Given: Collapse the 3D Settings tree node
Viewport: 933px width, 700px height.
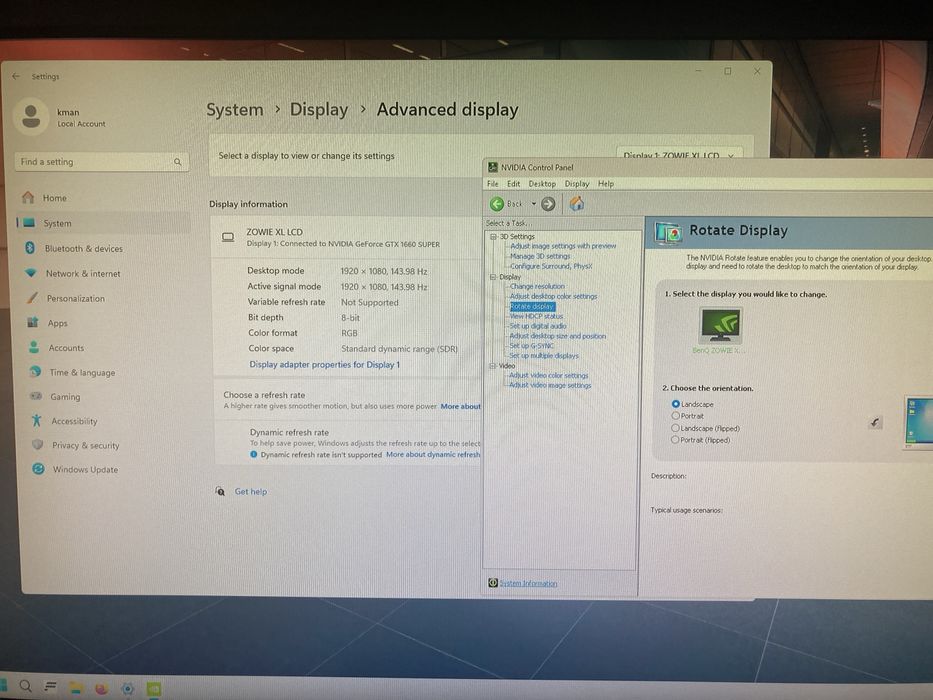Looking at the screenshot, I should 493,237.
